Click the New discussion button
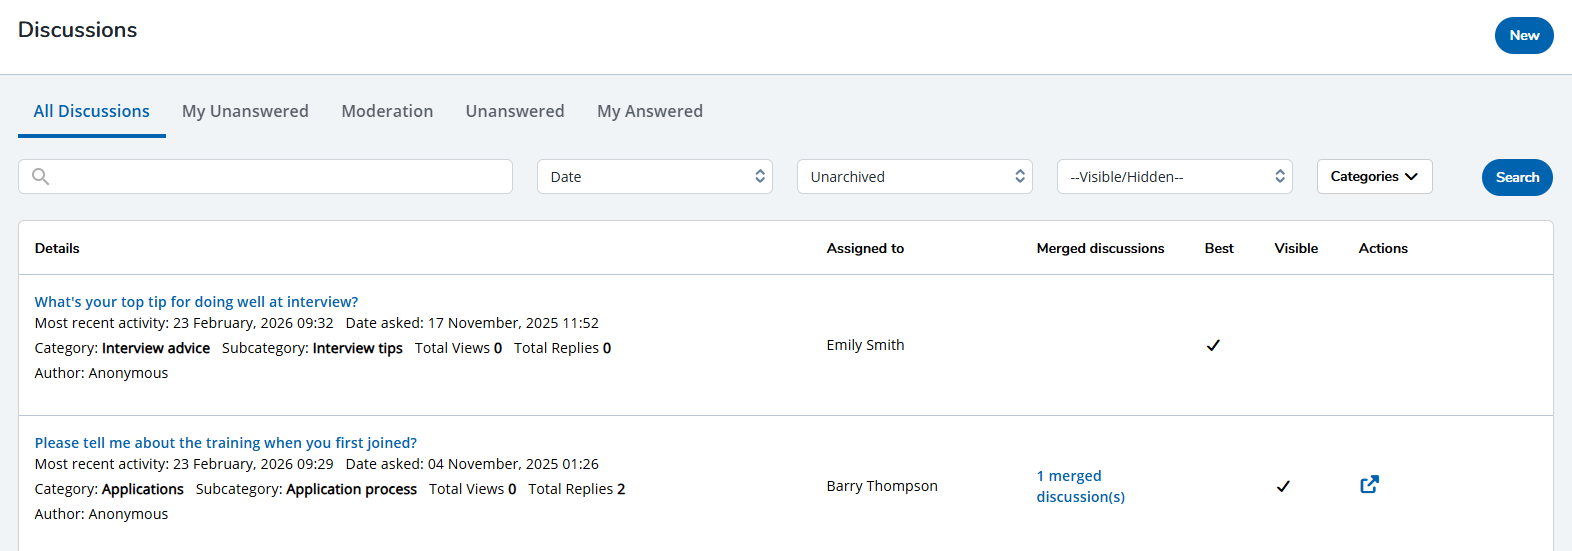The image size is (1572, 551). coord(1523,36)
